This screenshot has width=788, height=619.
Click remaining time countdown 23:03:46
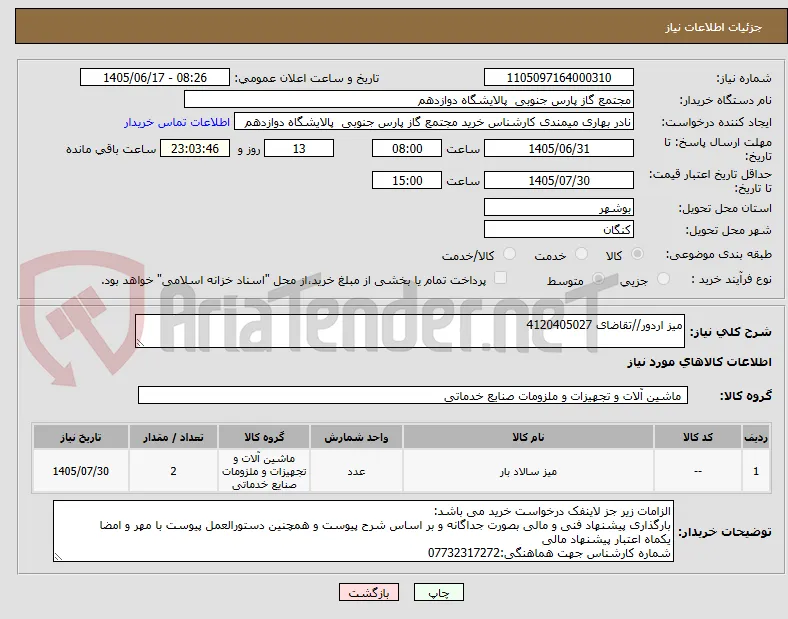[195, 149]
